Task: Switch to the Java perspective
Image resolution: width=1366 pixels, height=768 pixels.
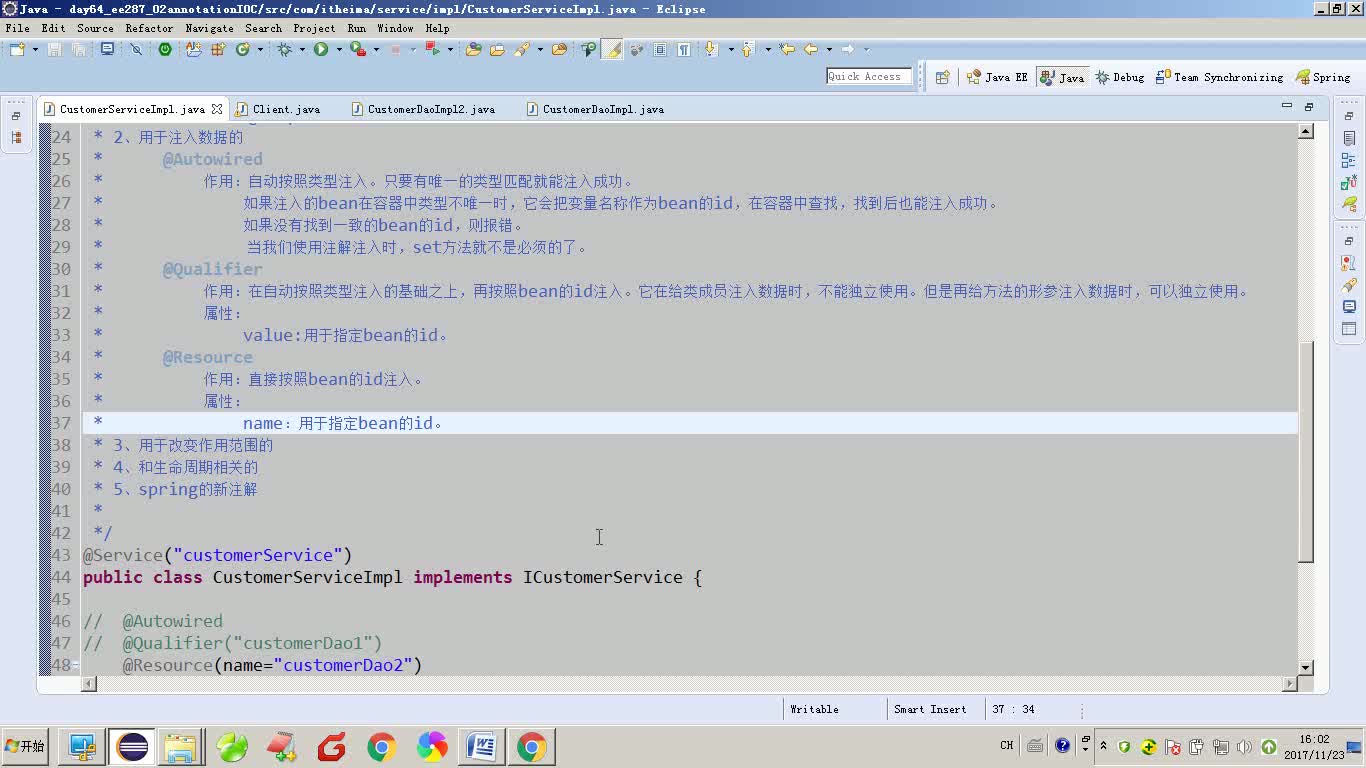Action: [x=1062, y=77]
